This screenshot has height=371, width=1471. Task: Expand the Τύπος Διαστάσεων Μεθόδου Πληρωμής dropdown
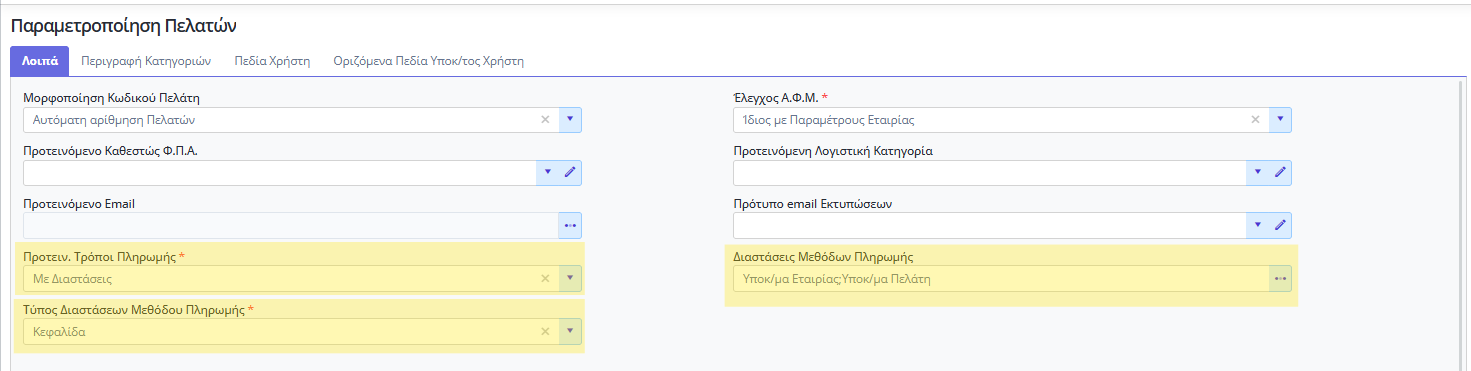tap(570, 331)
